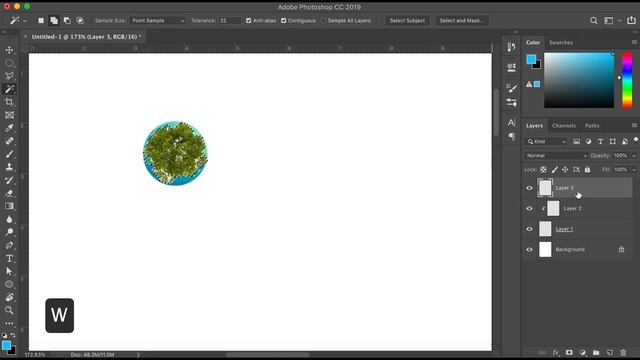Select the Dodge tool

[9, 232]
